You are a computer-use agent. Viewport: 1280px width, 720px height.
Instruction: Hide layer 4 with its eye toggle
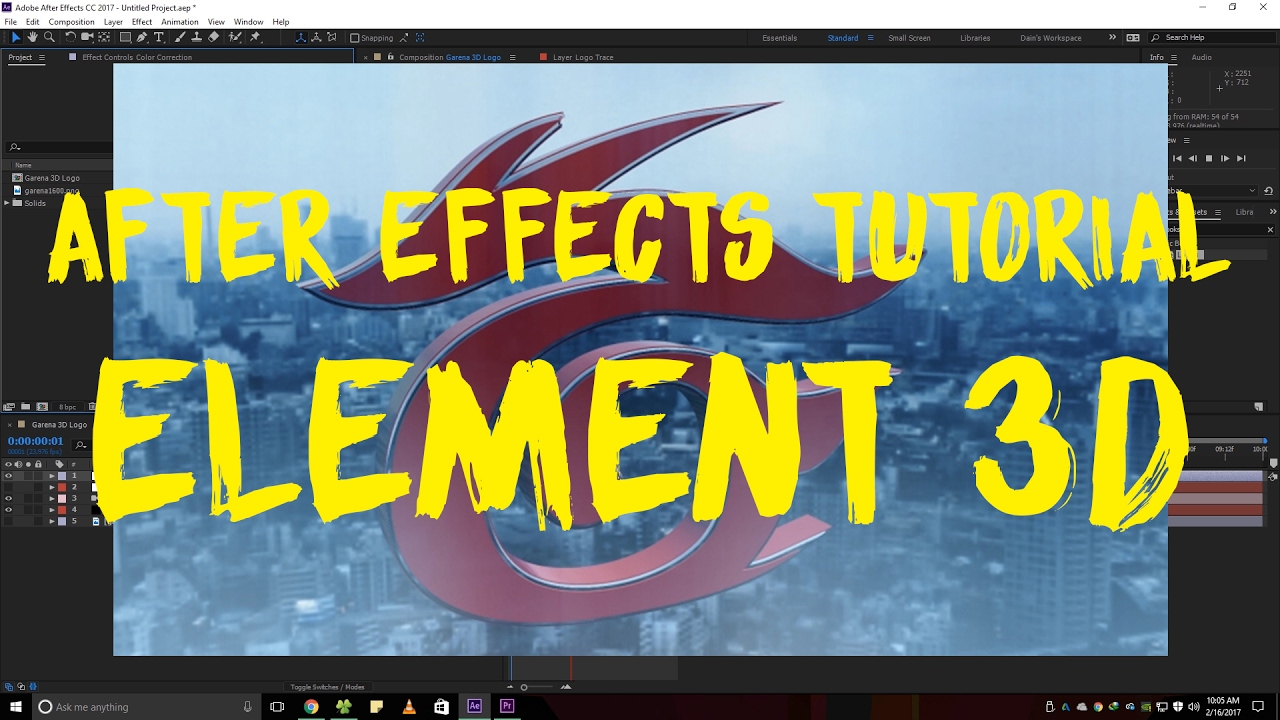point(8,509)
